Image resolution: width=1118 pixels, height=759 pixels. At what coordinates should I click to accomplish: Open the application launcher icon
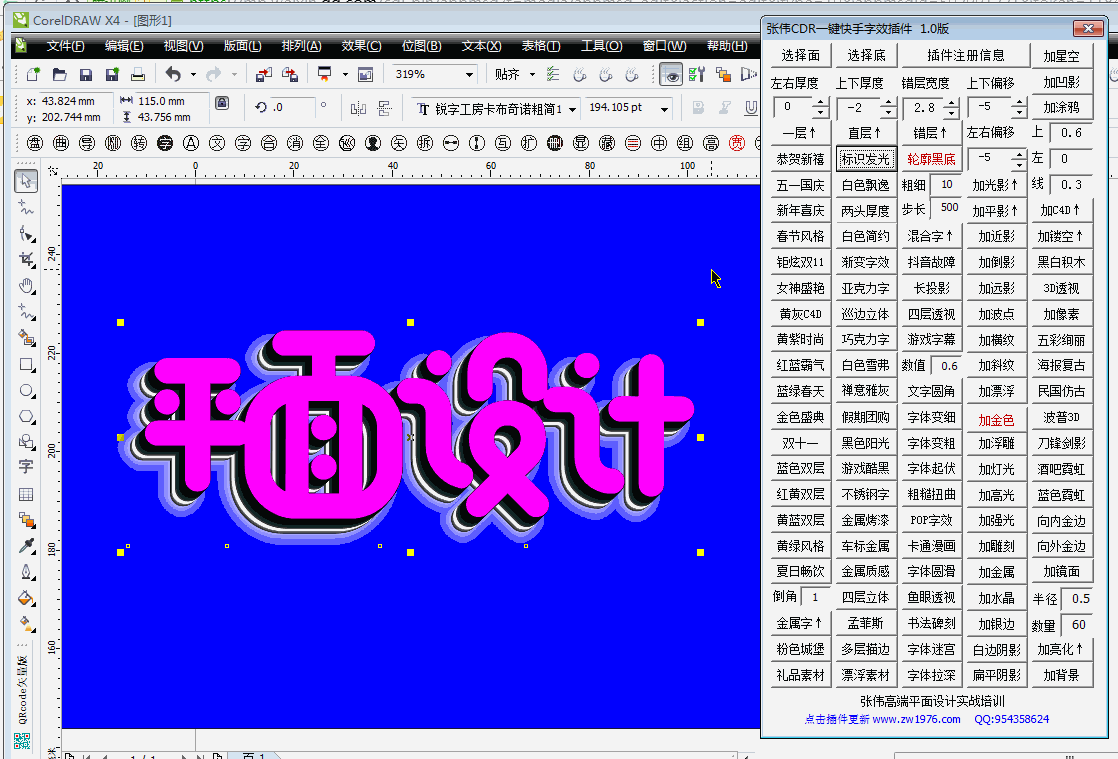(x=324, y=74)
